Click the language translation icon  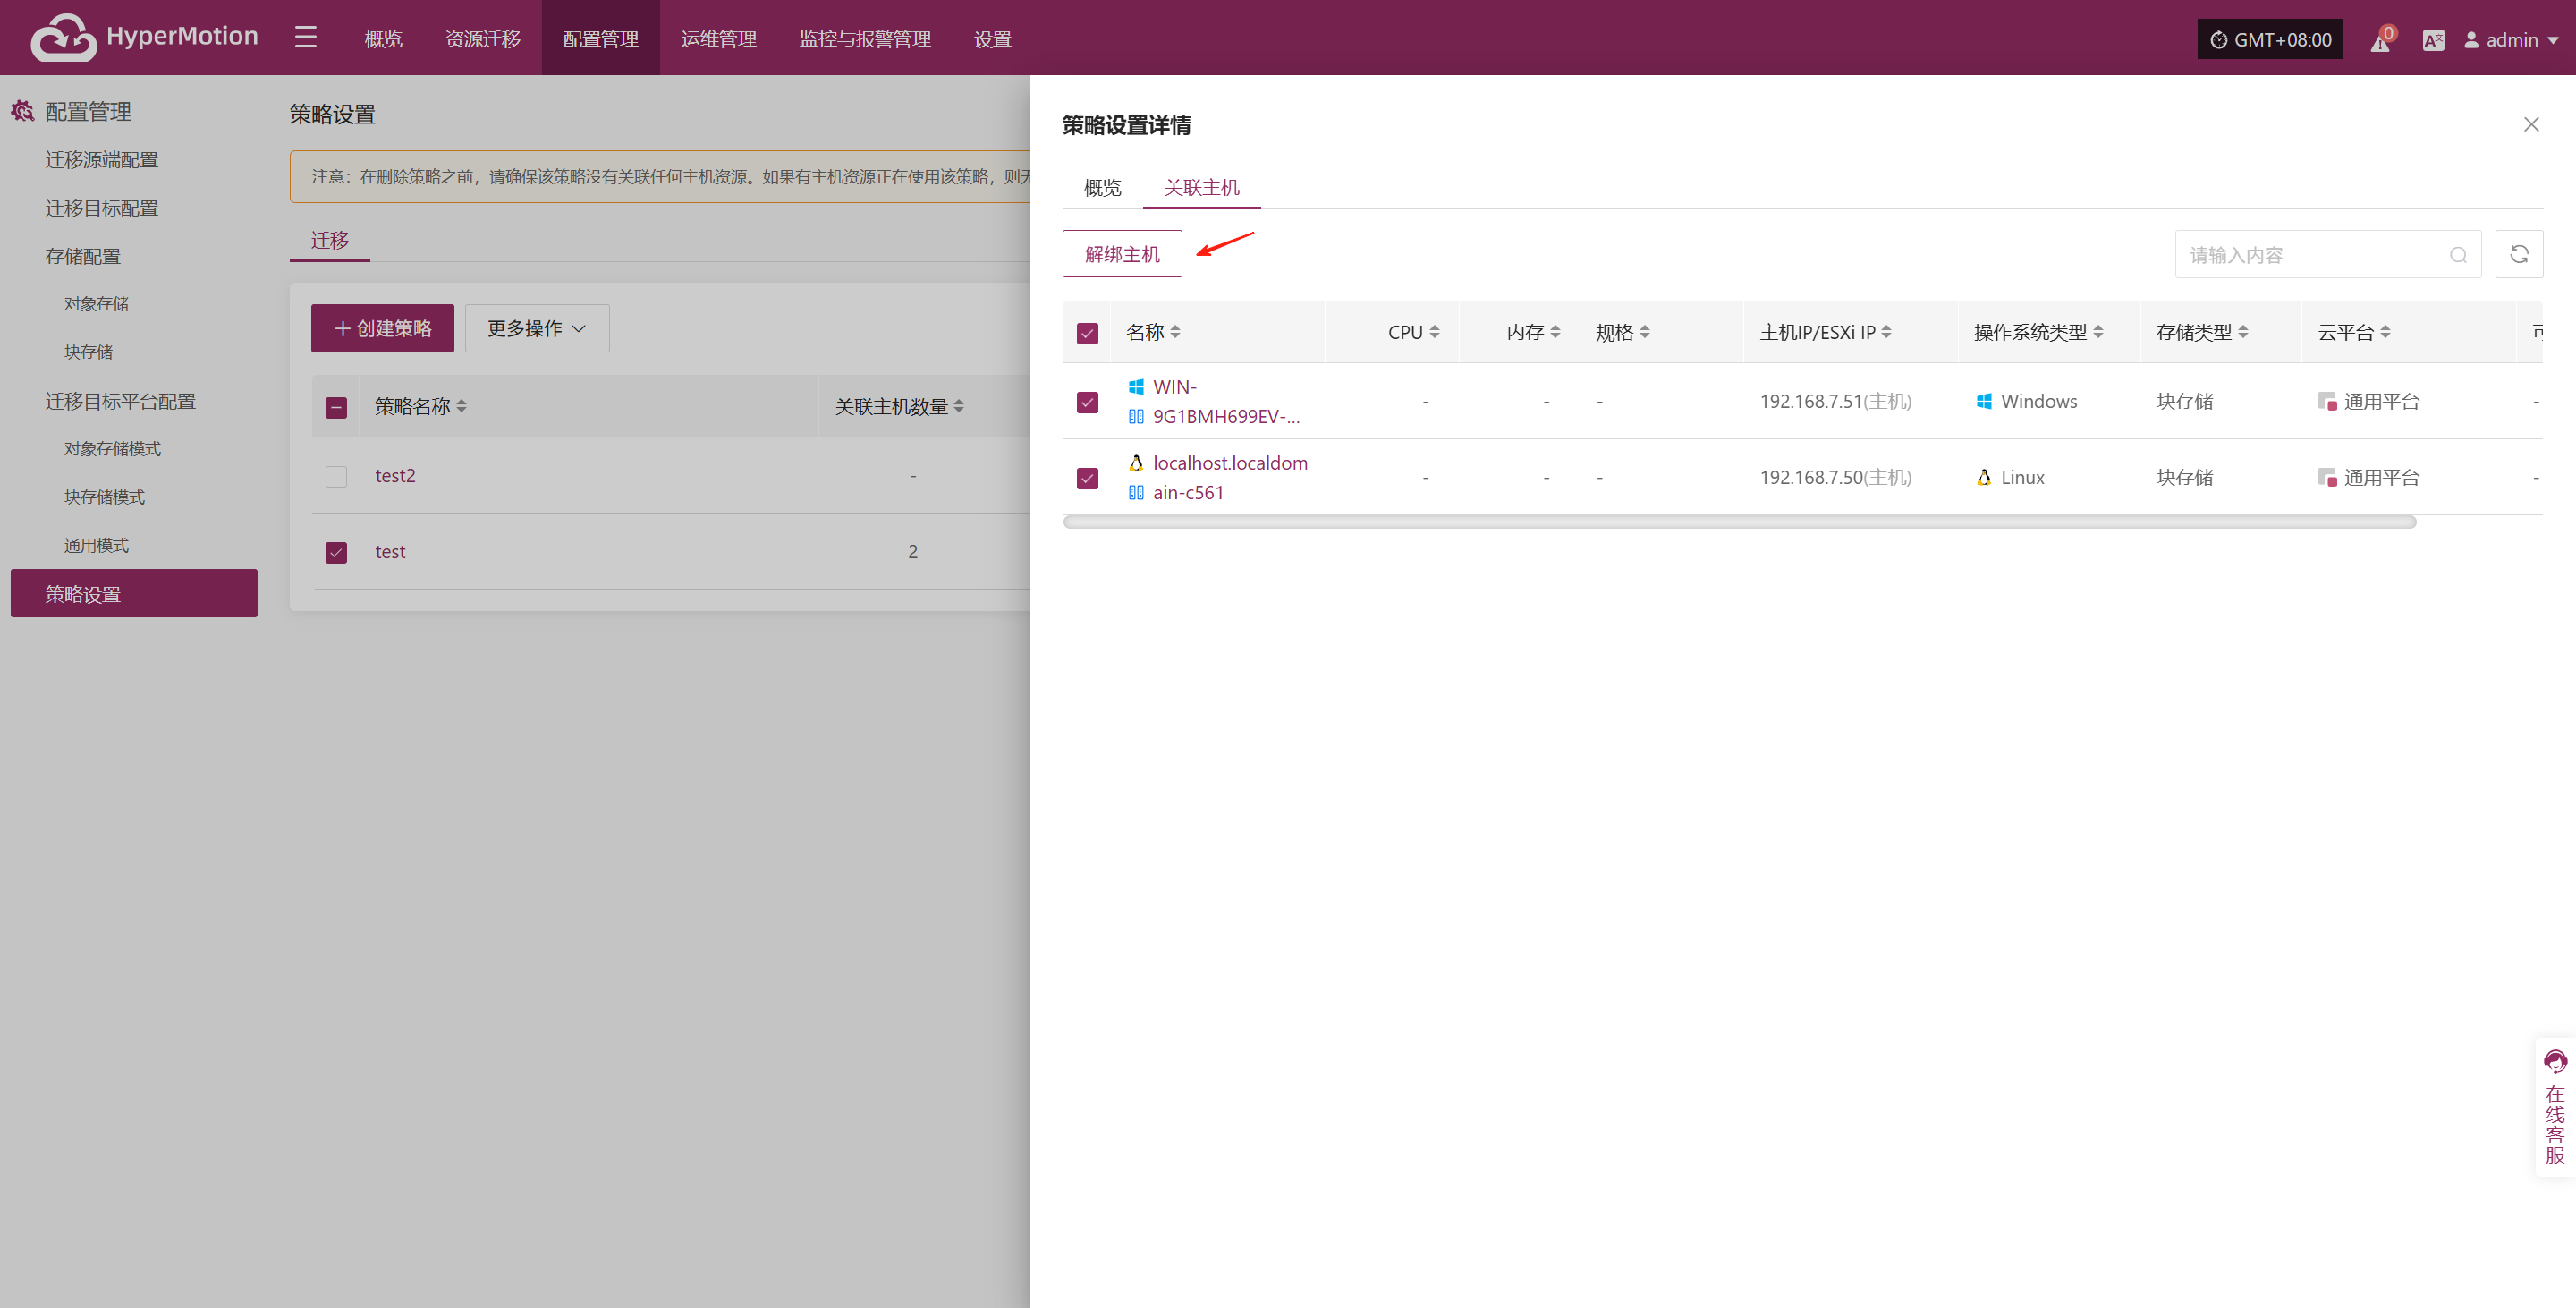(x=2433, y=40)
